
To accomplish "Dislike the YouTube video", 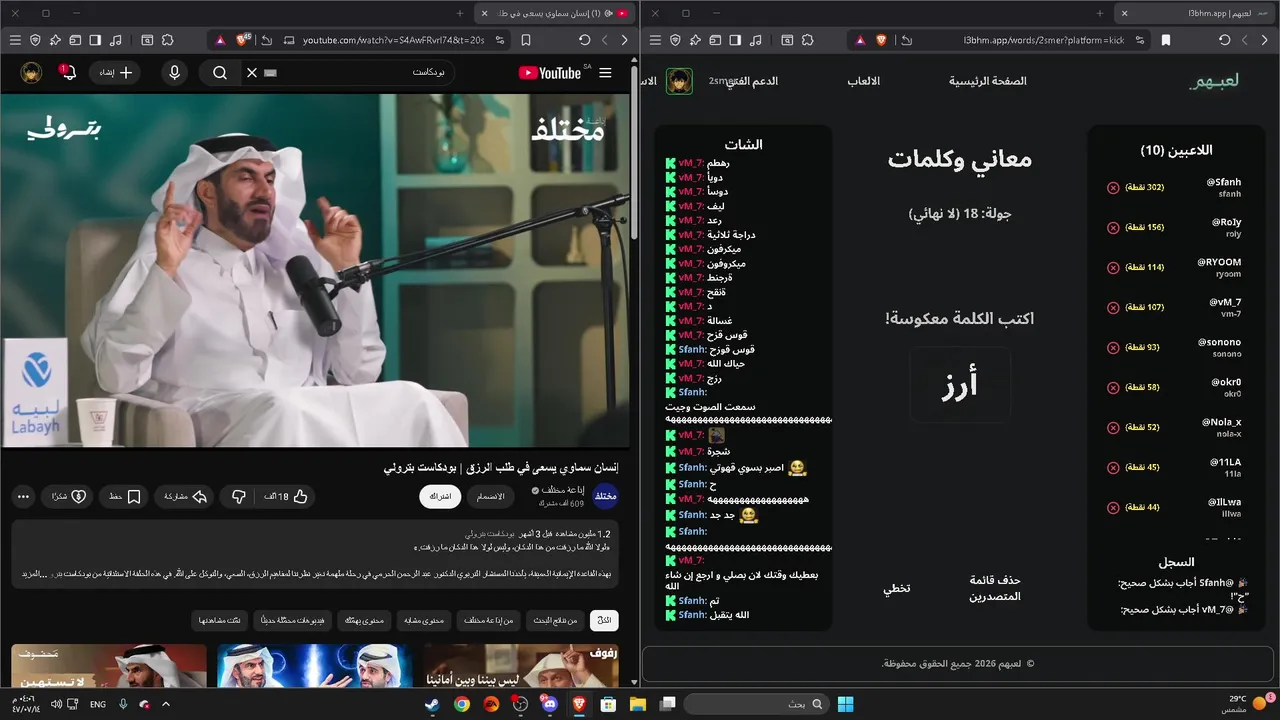I will (x=239, y=496).
